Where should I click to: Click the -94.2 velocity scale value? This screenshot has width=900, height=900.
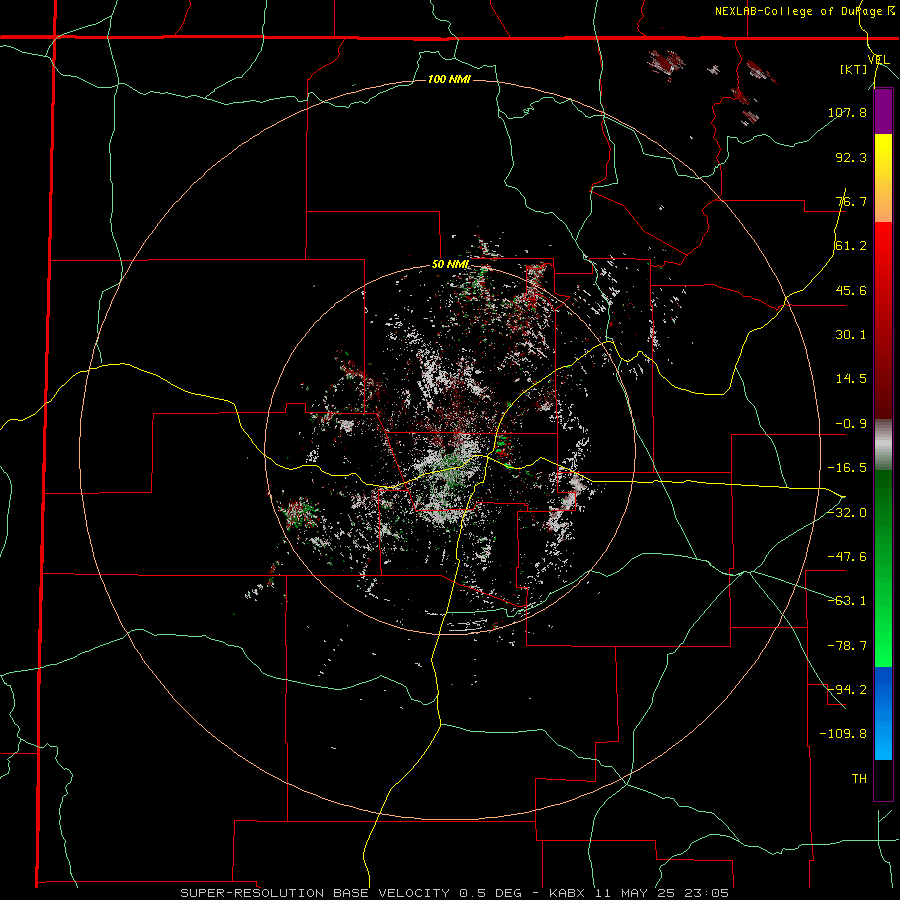click(x=847, y=689)
